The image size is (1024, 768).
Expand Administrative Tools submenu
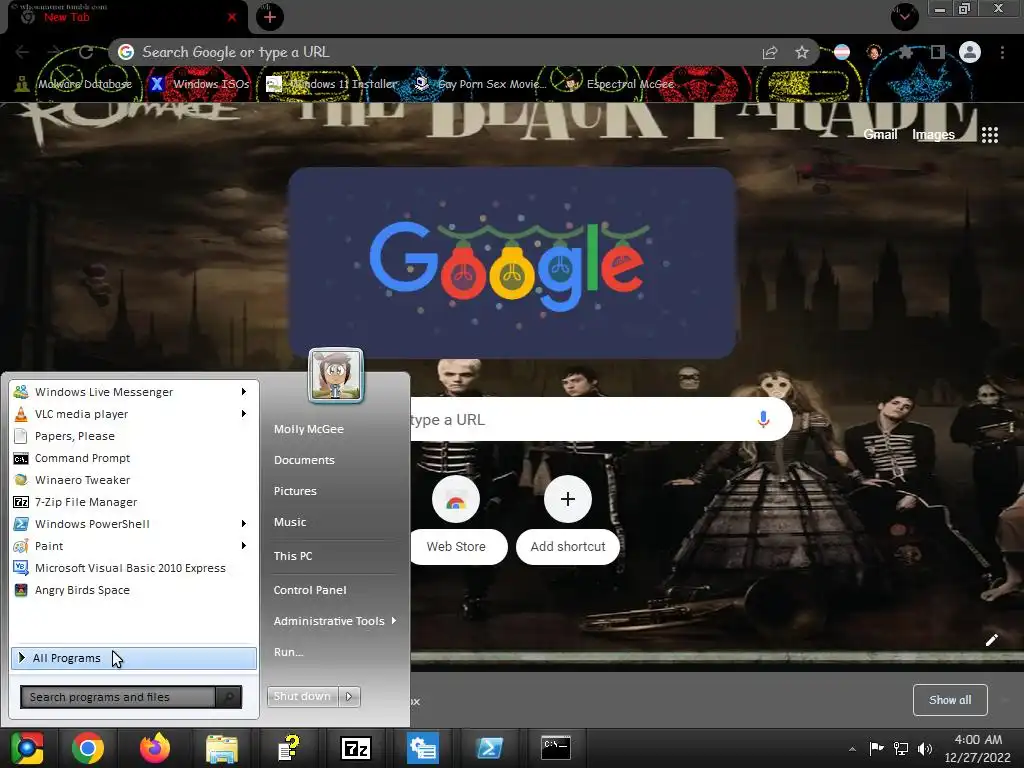(x=335, y=621)
